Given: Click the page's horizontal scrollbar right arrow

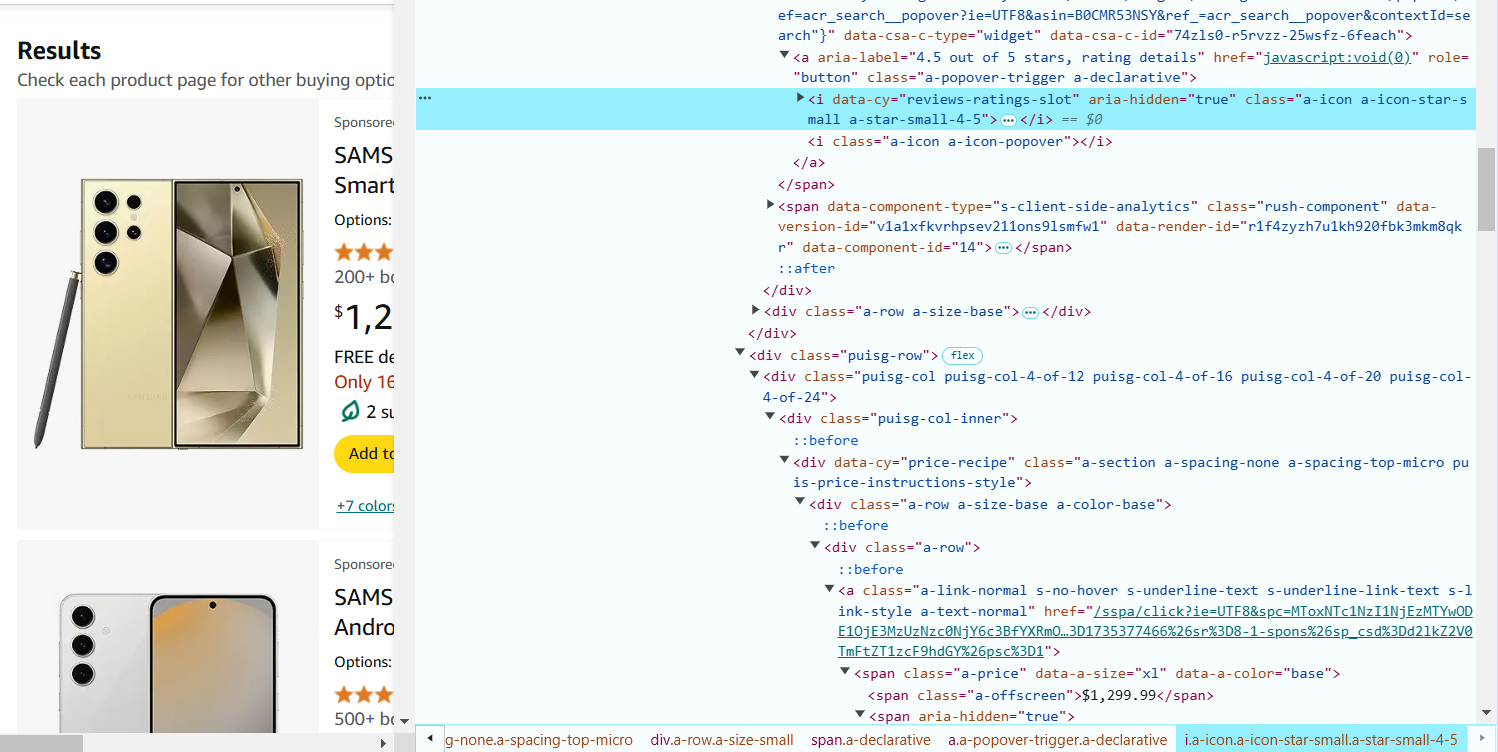Looking at the screenshot, I should (x=383, y=743).
